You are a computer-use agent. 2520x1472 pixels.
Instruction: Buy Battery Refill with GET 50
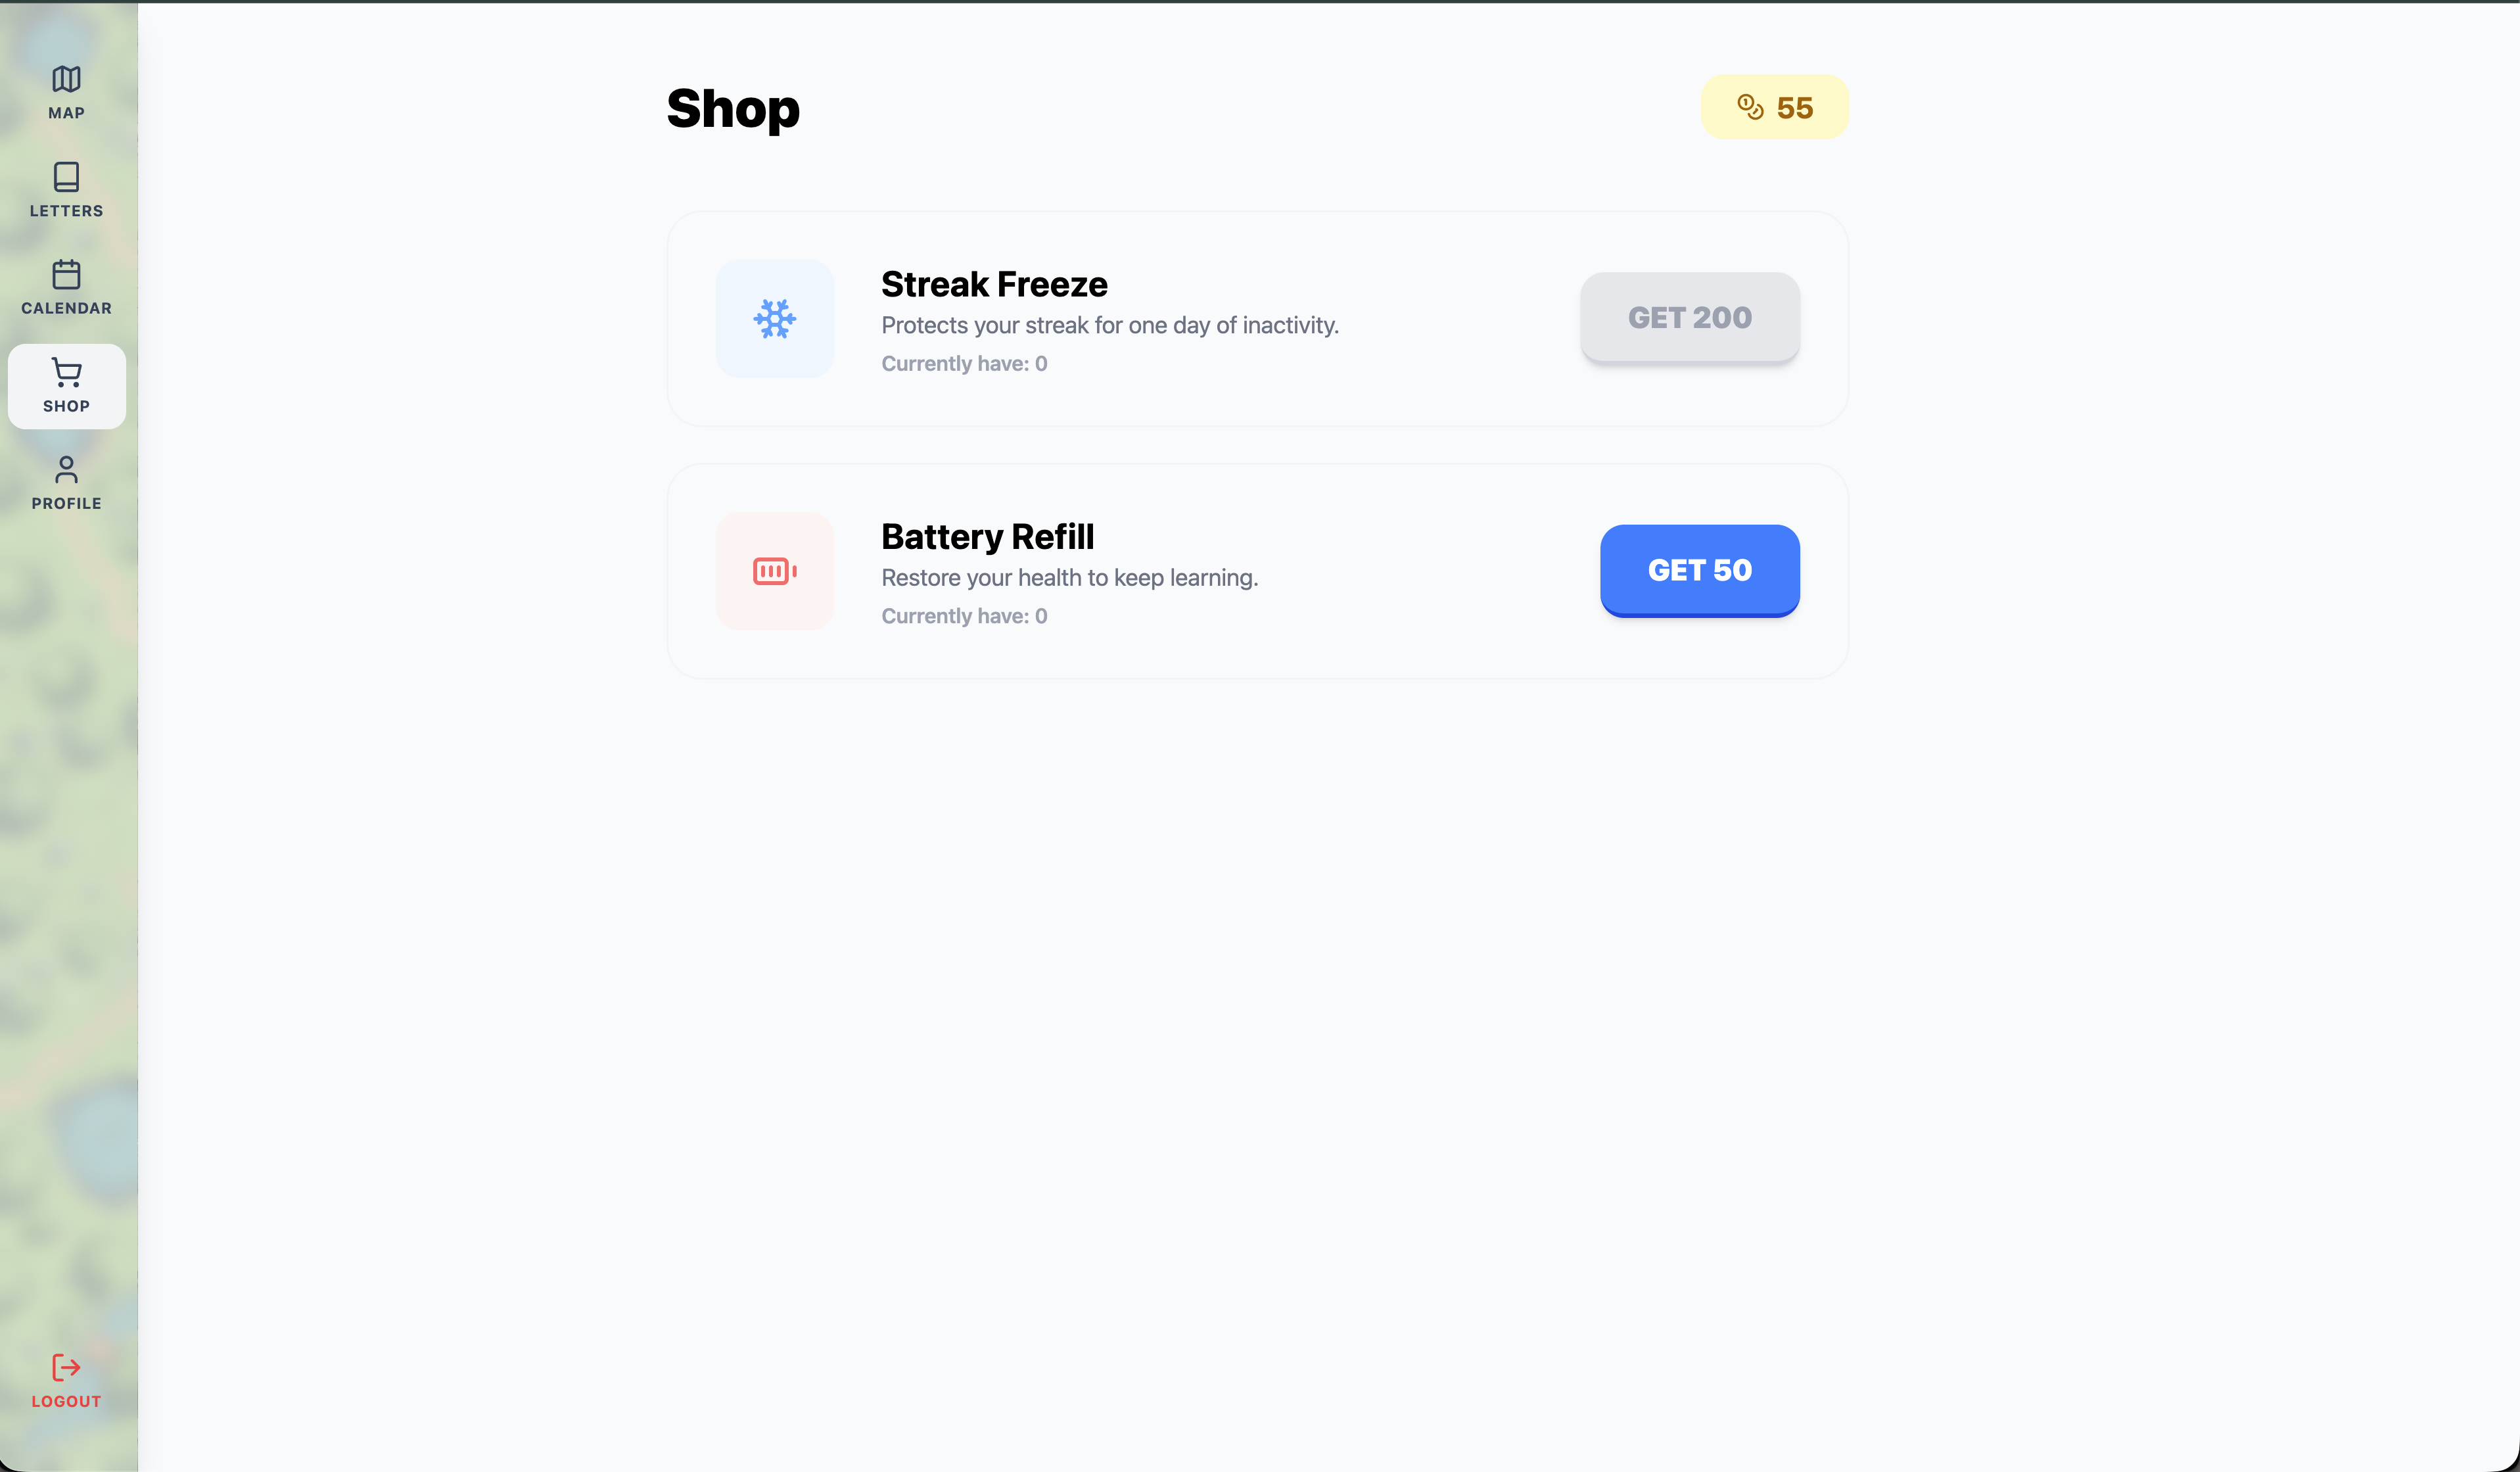click(1699, 570)
